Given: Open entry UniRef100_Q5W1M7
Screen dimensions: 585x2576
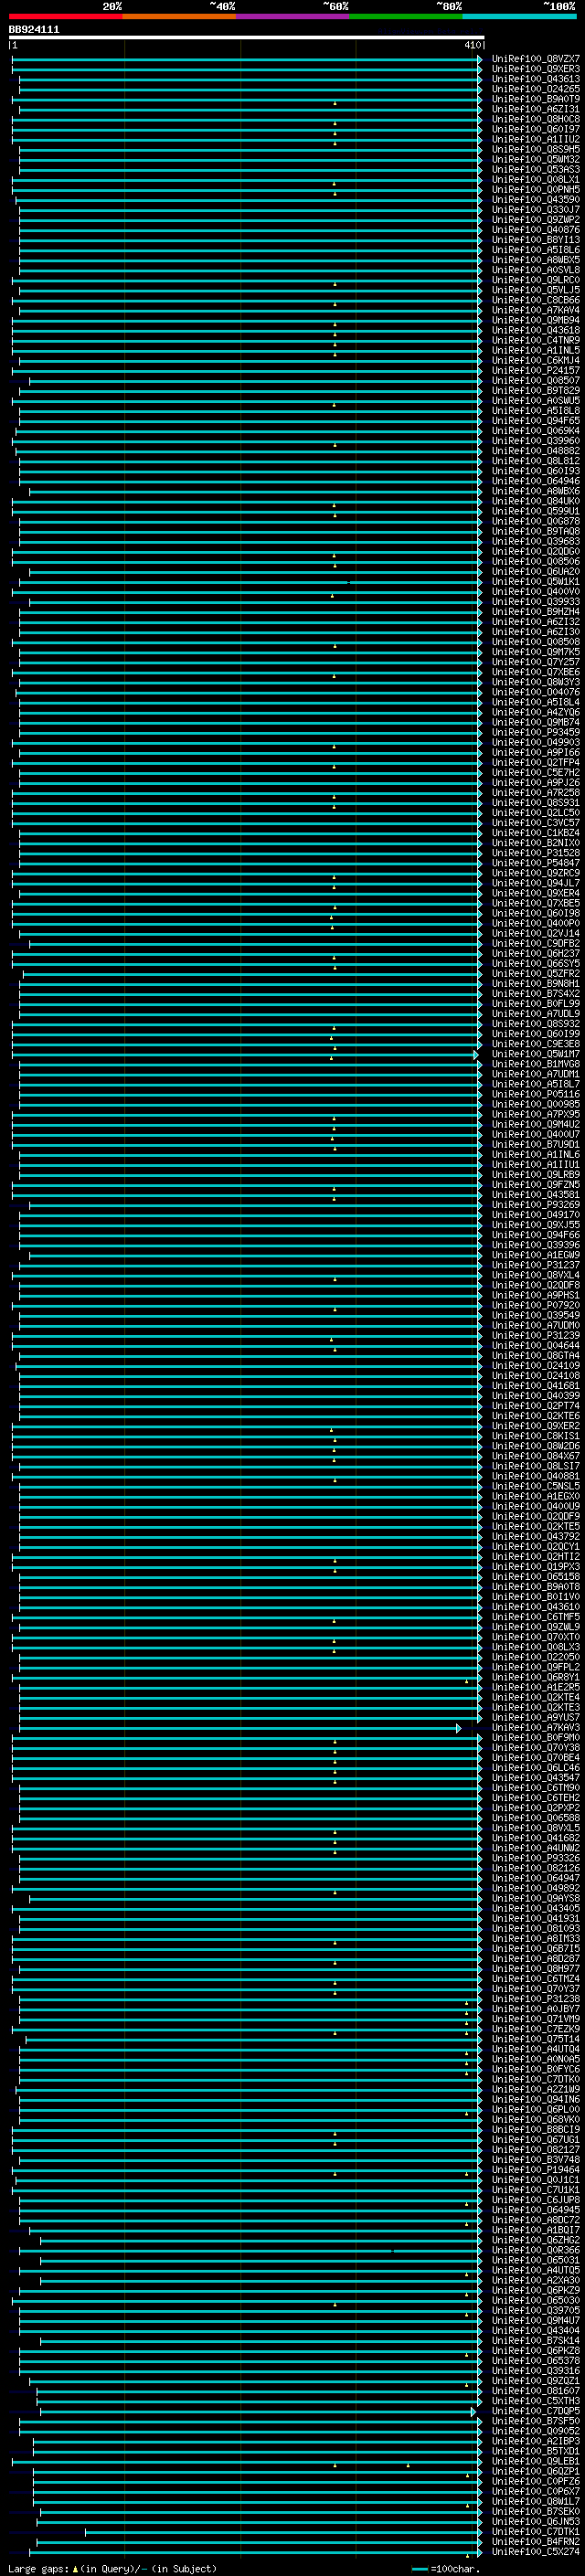Looking at the screenshot, I should [536, 1053].
